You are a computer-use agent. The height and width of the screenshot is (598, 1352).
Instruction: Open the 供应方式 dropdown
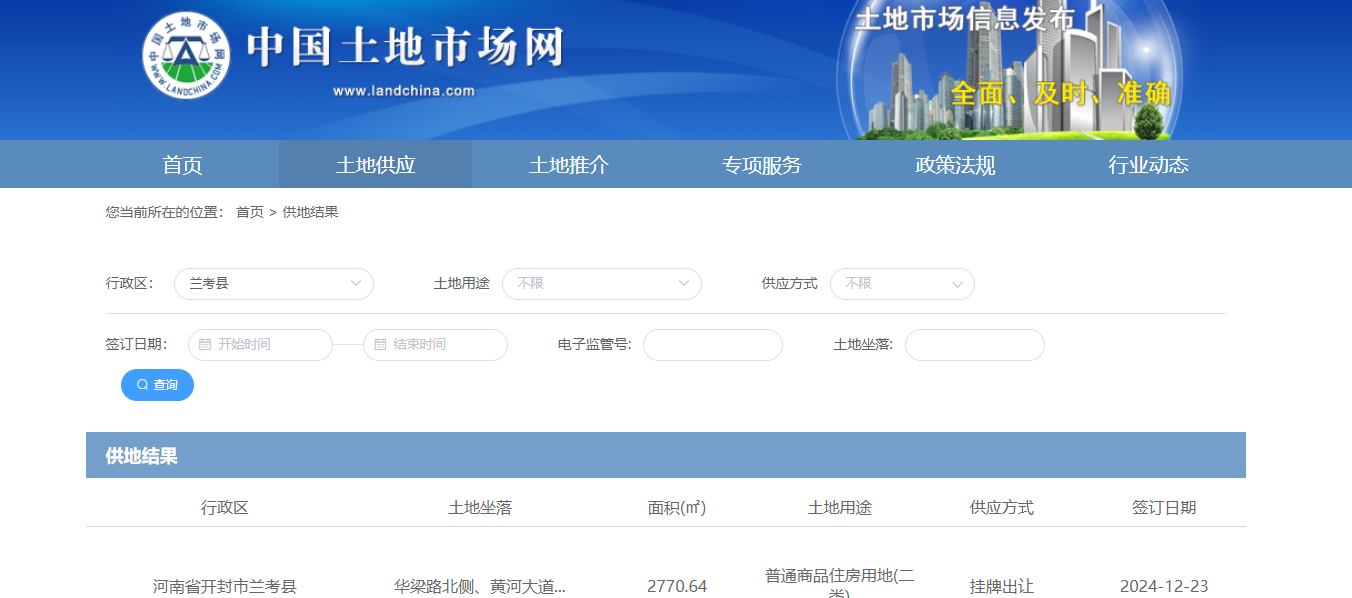901,284
